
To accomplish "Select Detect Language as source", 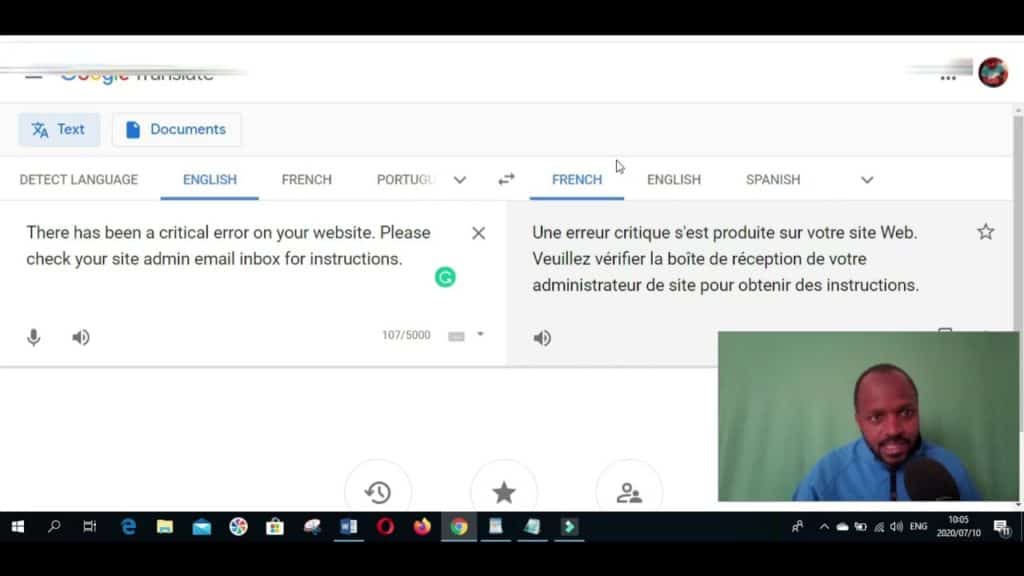I will (x=78, y=180).
